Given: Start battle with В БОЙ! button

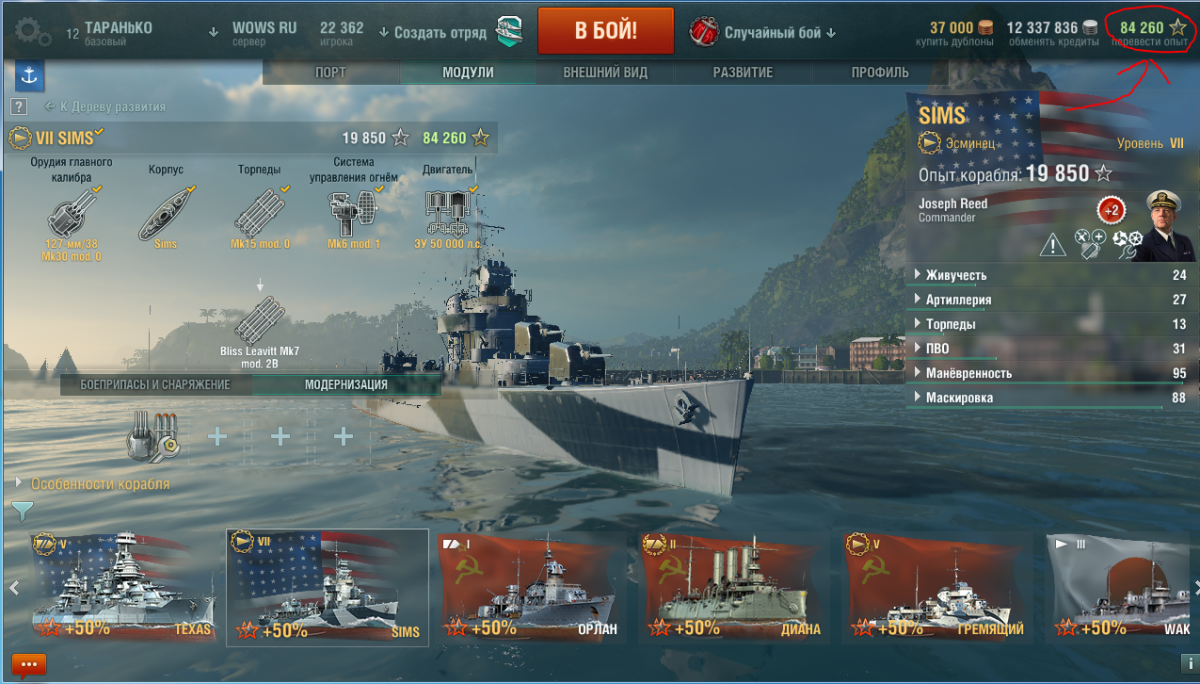Looking at the screenshot, I should tap(606, 31).
